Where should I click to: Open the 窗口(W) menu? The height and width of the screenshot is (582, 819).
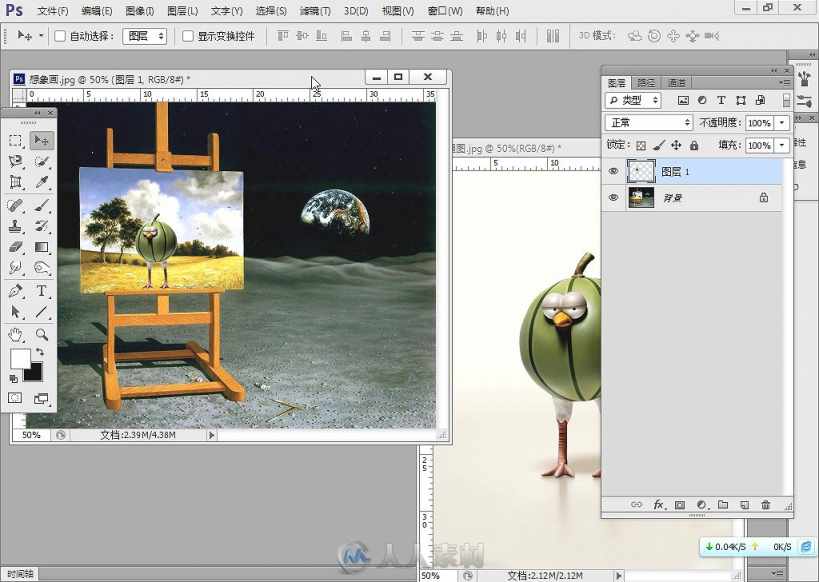(x=445, y=10)
